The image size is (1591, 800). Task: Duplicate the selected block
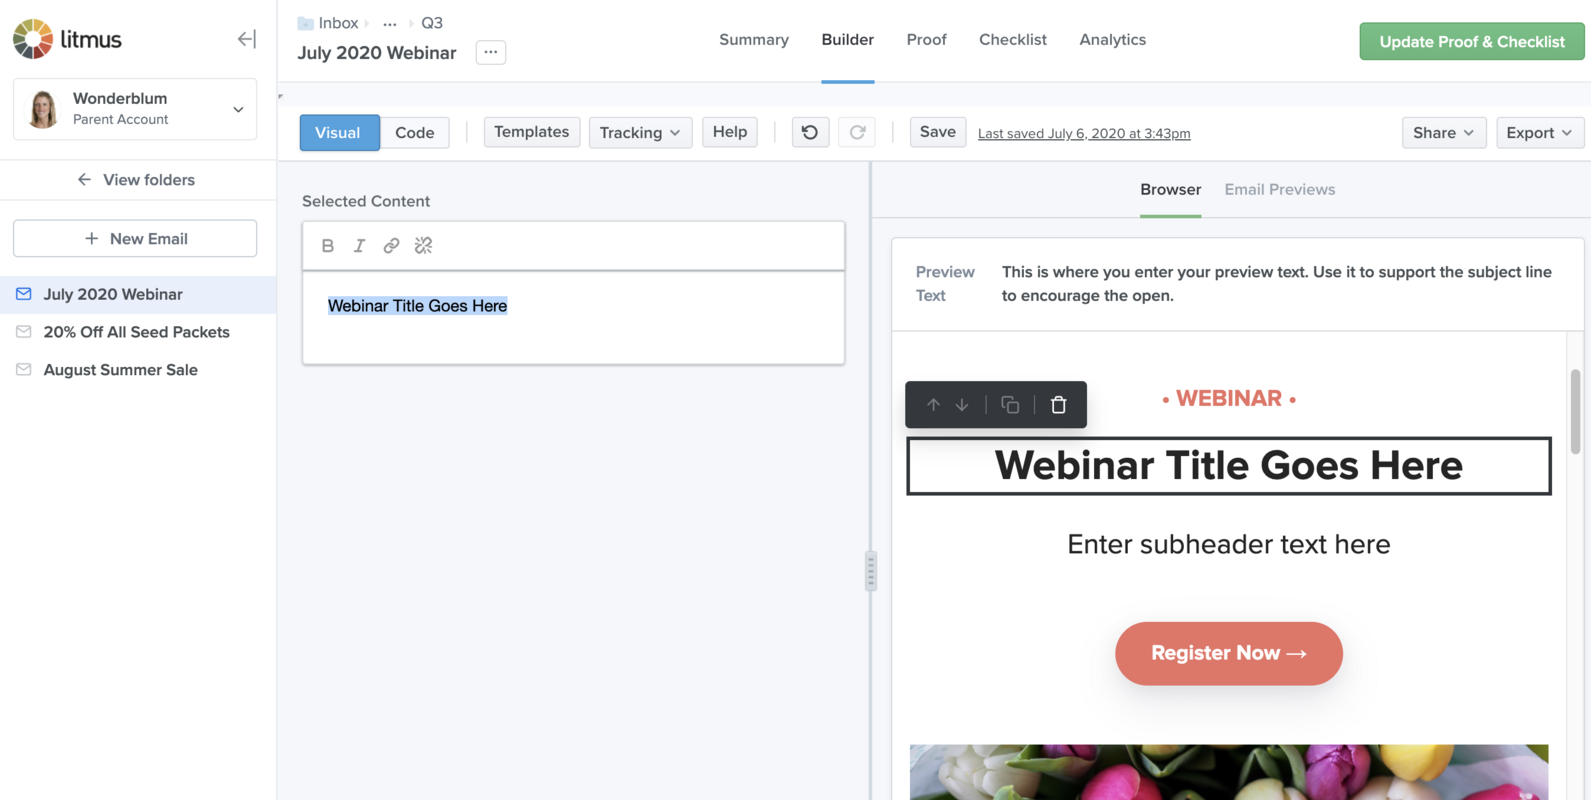1010,405
